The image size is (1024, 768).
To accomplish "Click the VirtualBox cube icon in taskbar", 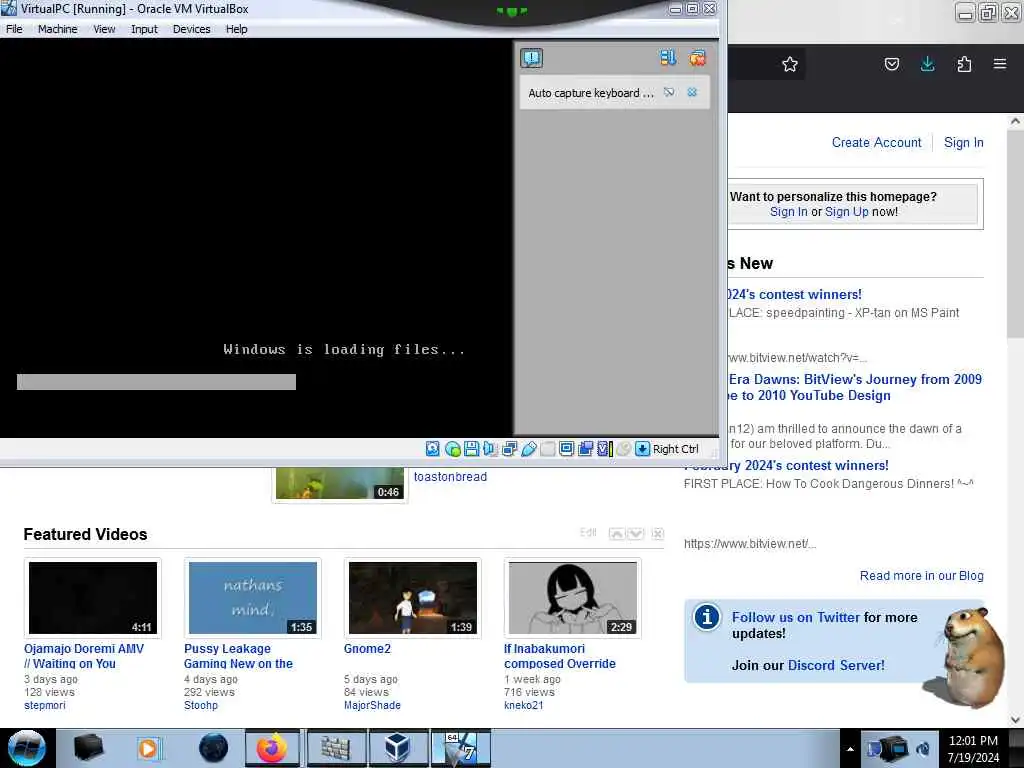I will tap(397, 748).
